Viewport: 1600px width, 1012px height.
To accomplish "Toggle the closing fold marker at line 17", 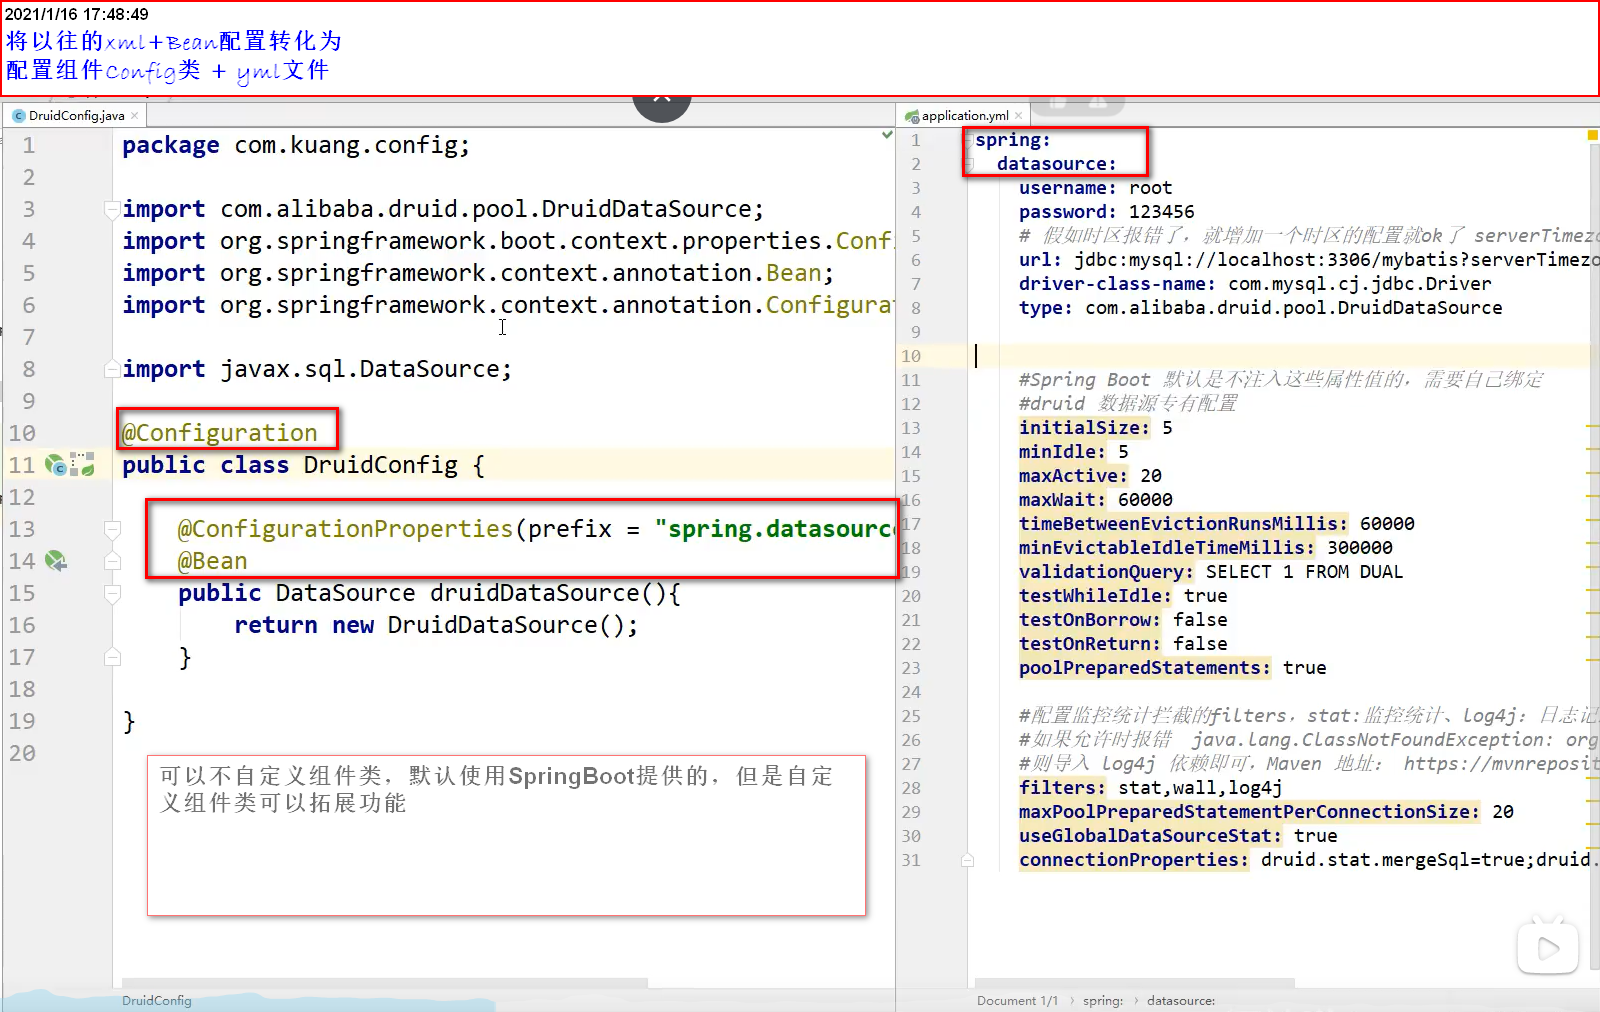I will click(x=112, y=657).
